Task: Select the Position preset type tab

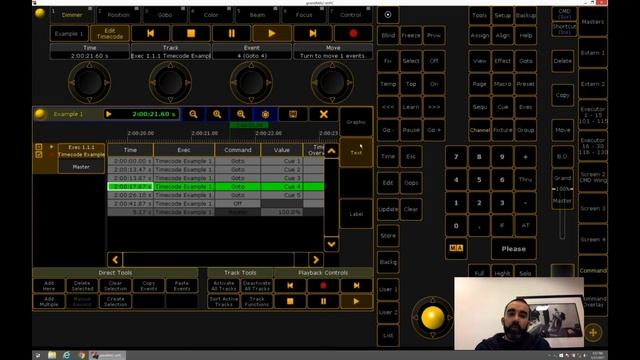Action: pyautogui.click(x=118, y=15)
